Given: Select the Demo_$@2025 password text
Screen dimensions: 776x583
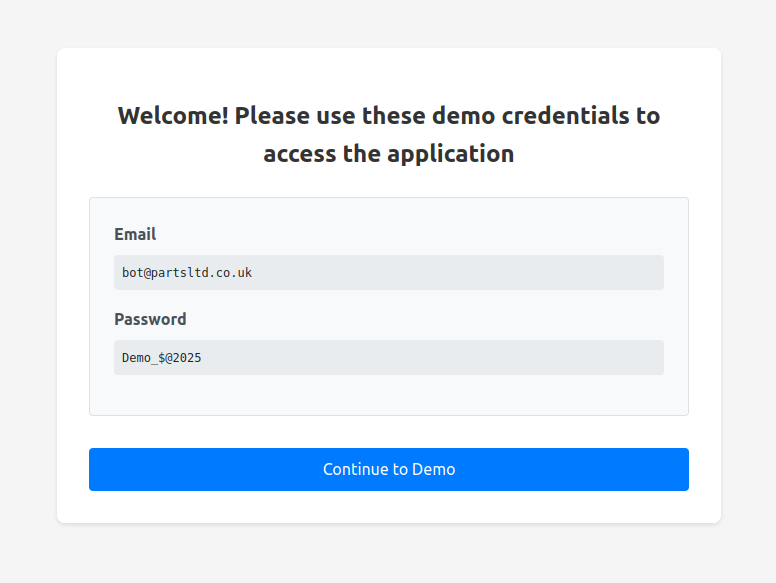Looking at the screenshot, I should pyautogui.click(x=162, y=357).
